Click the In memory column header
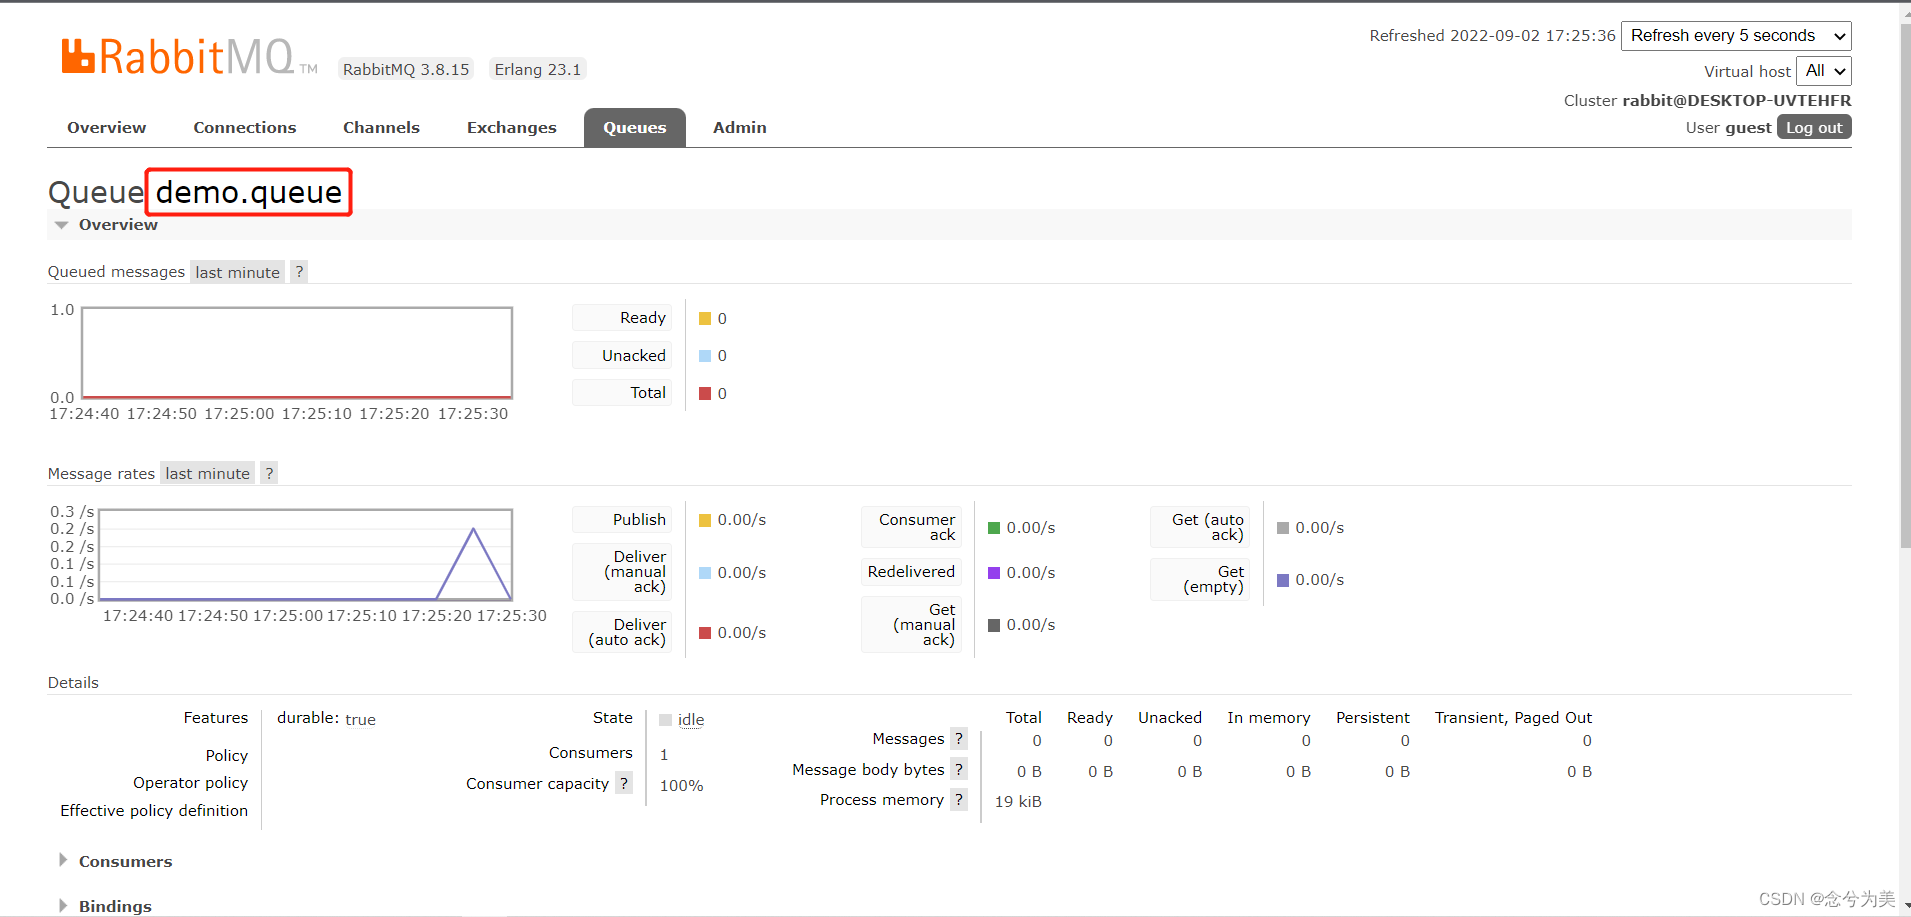This screenshot has height=917, width=1911. 1269,718
